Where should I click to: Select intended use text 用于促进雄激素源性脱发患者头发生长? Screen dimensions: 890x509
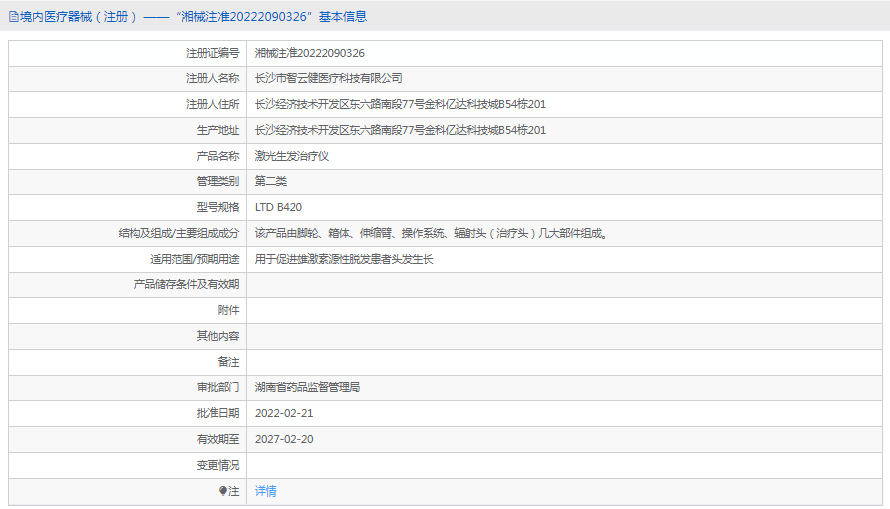(x=344, y=259)
